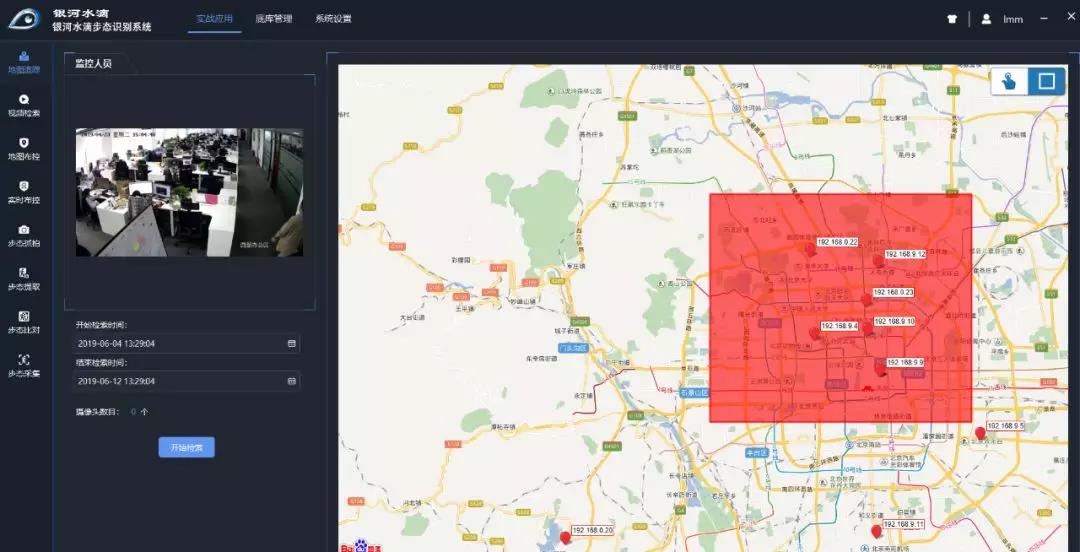Viewport: 1080px width, 552px height.
Task: Switch to the 底库管理 tab
Action: (x=273, y=19)
